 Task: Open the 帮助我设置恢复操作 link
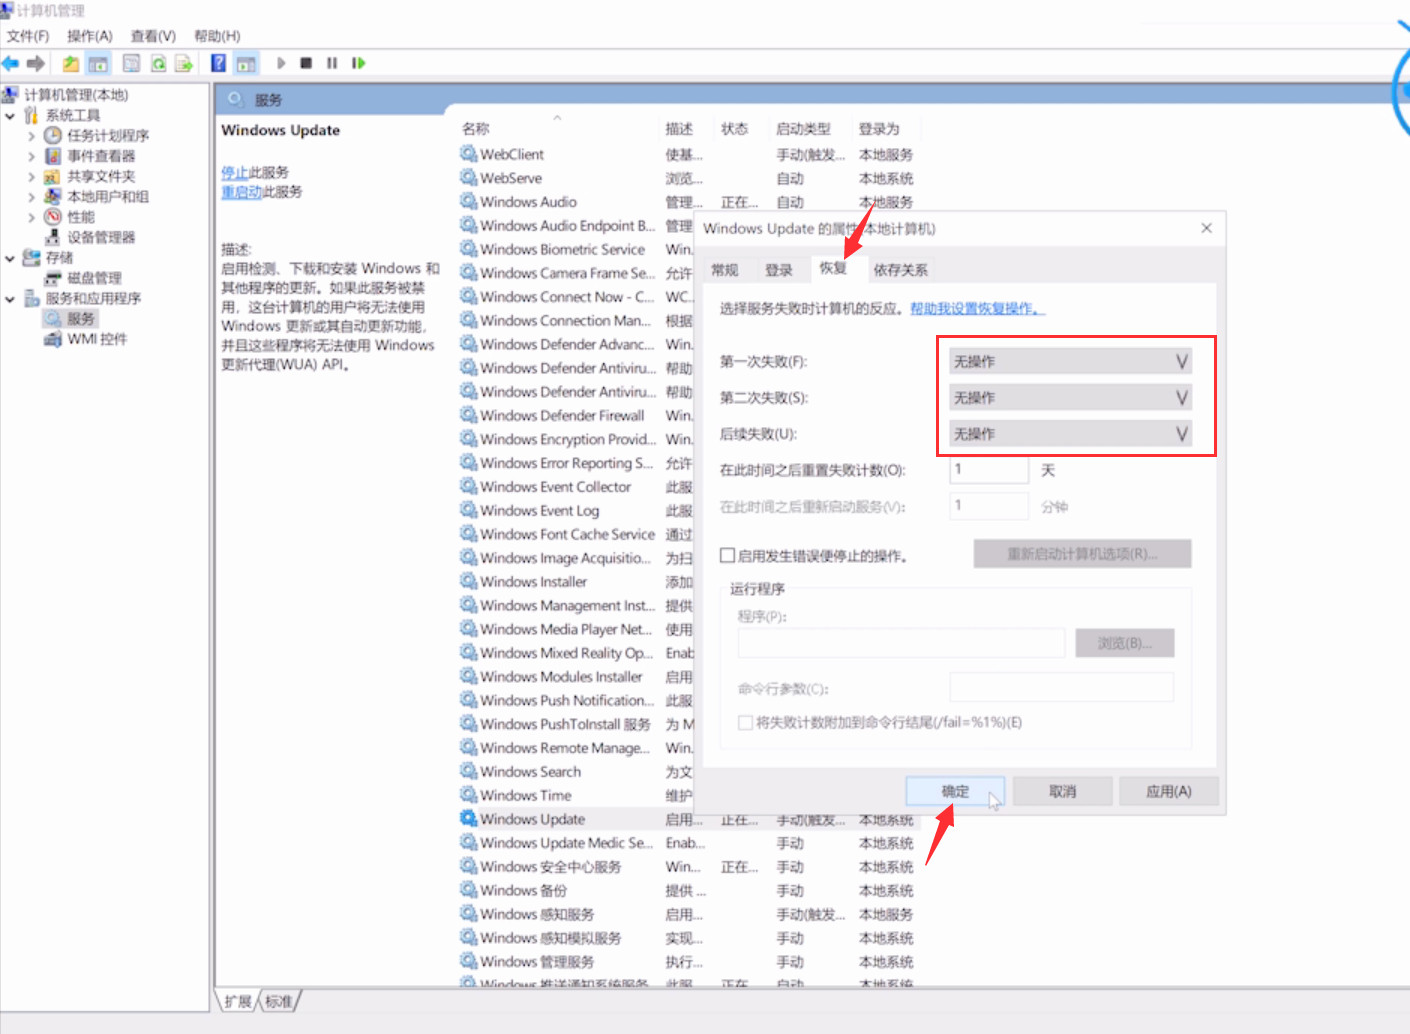click(x=977, y=308)
